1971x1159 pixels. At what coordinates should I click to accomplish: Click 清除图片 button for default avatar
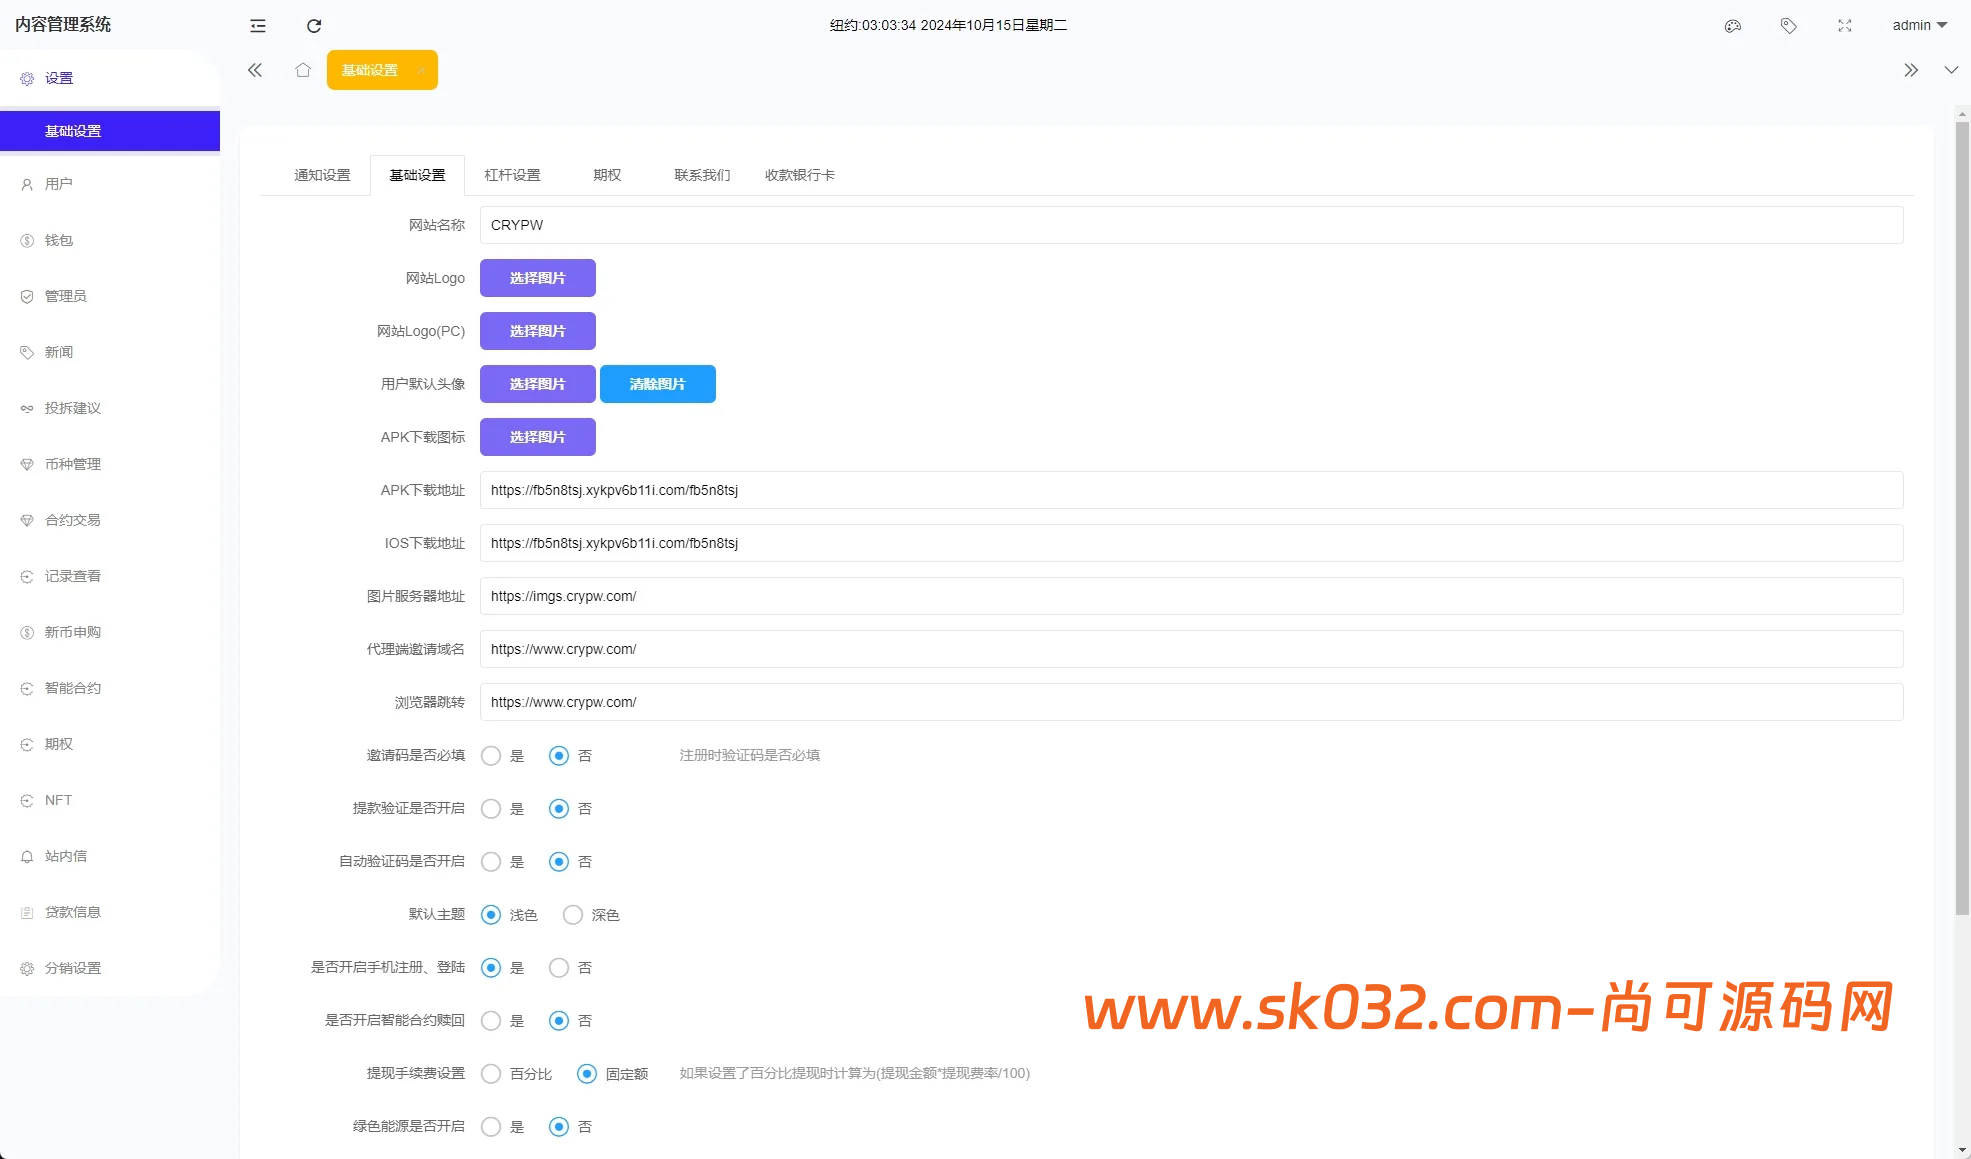pos(657,384)
